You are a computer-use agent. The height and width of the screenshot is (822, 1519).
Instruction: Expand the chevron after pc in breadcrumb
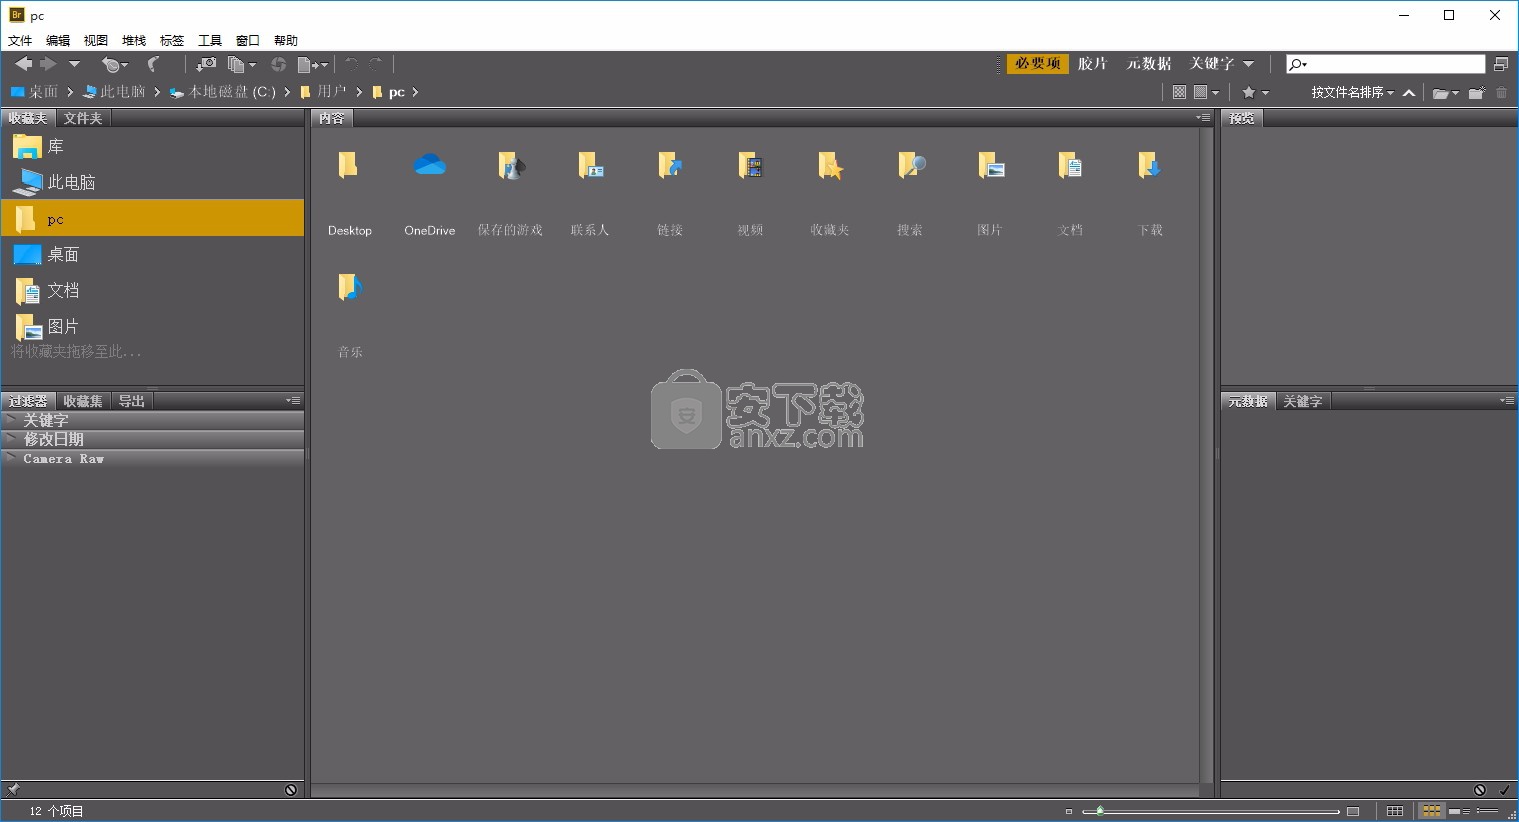(x=415, y=92)
